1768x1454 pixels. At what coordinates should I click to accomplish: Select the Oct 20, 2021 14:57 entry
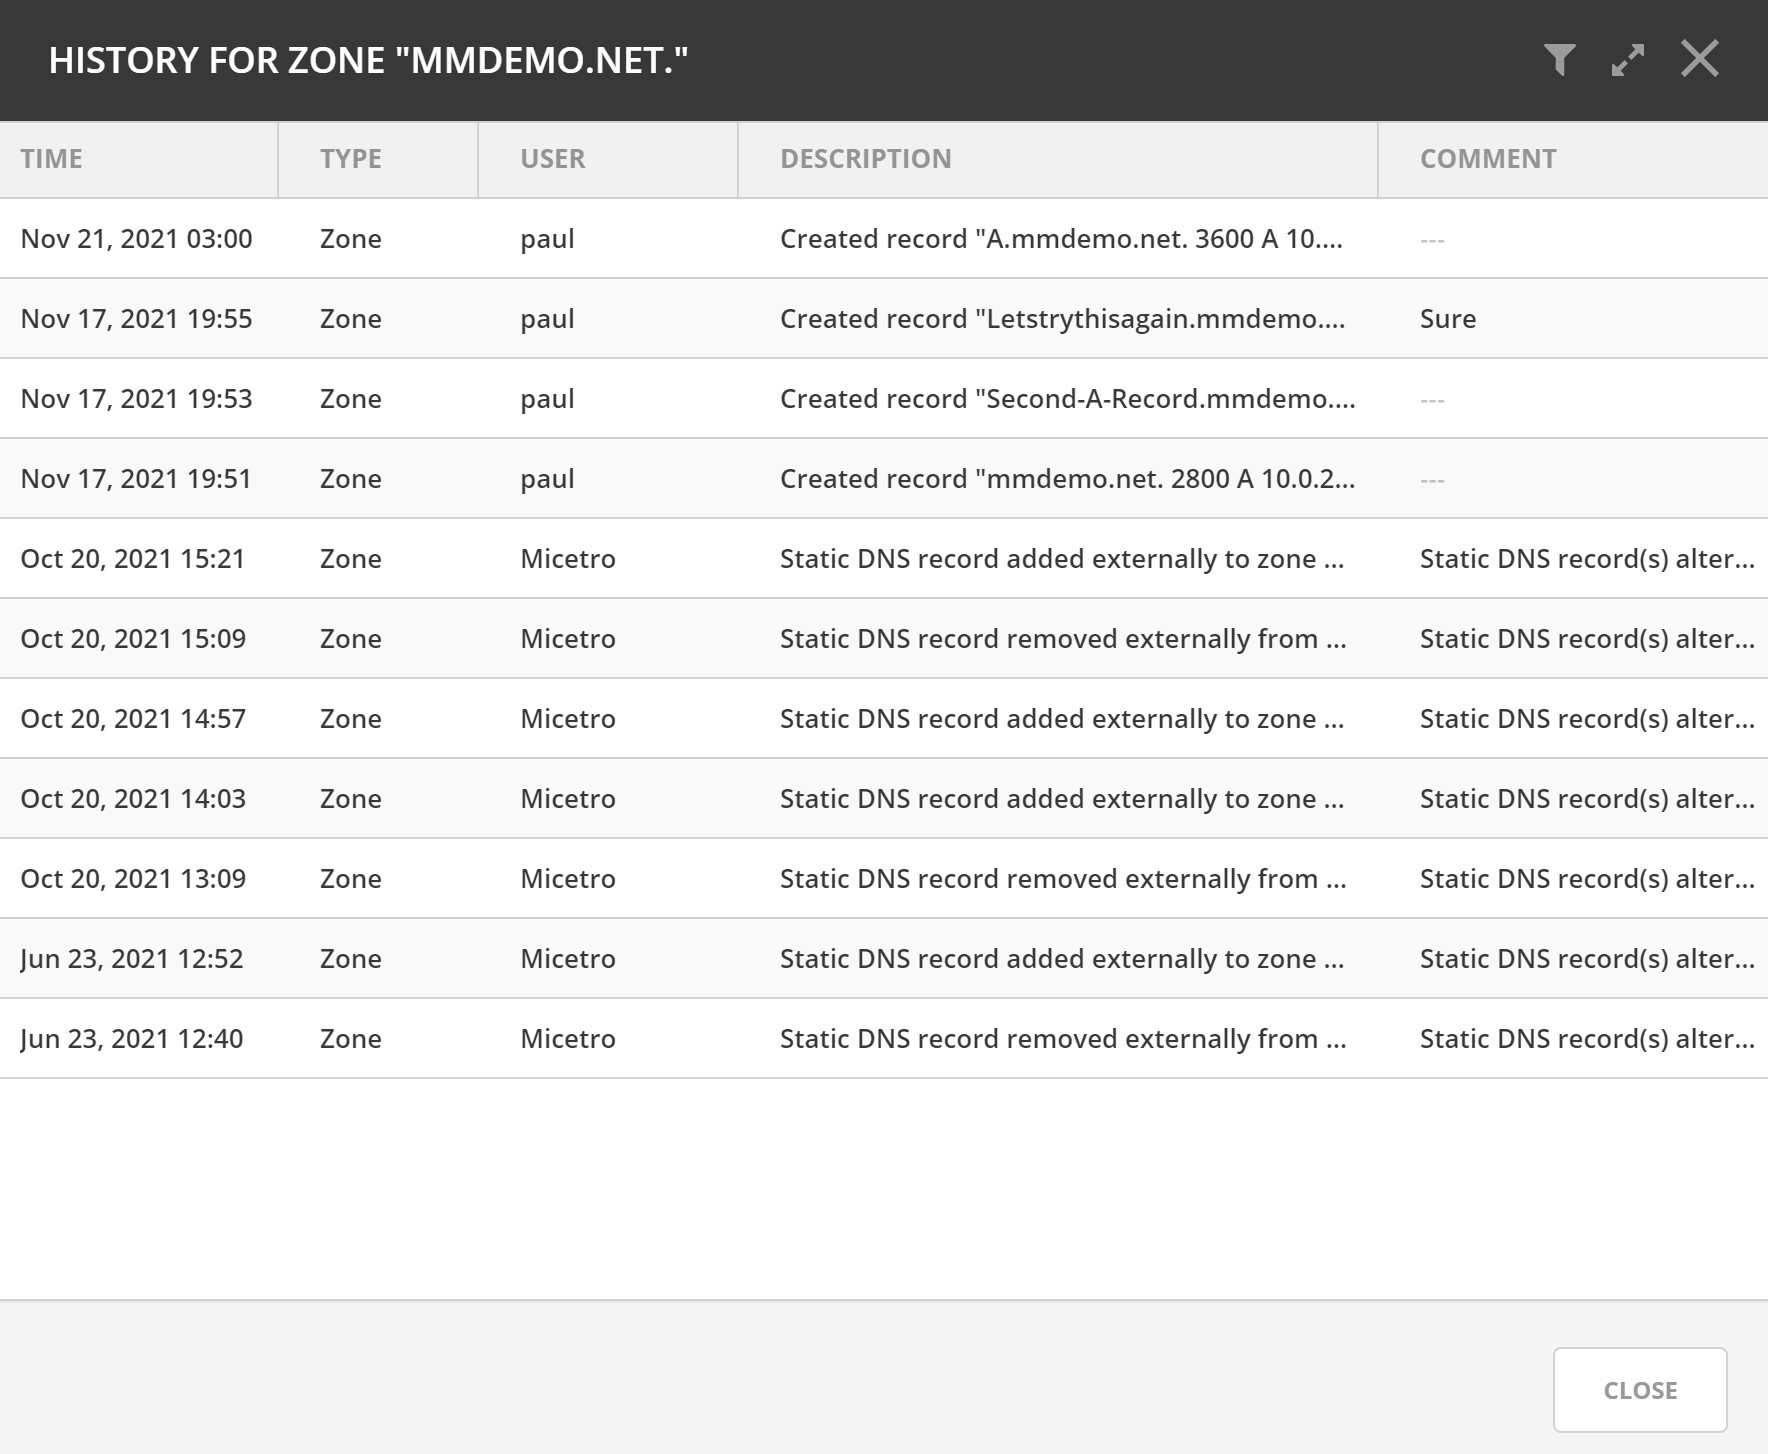coord(133,719)
